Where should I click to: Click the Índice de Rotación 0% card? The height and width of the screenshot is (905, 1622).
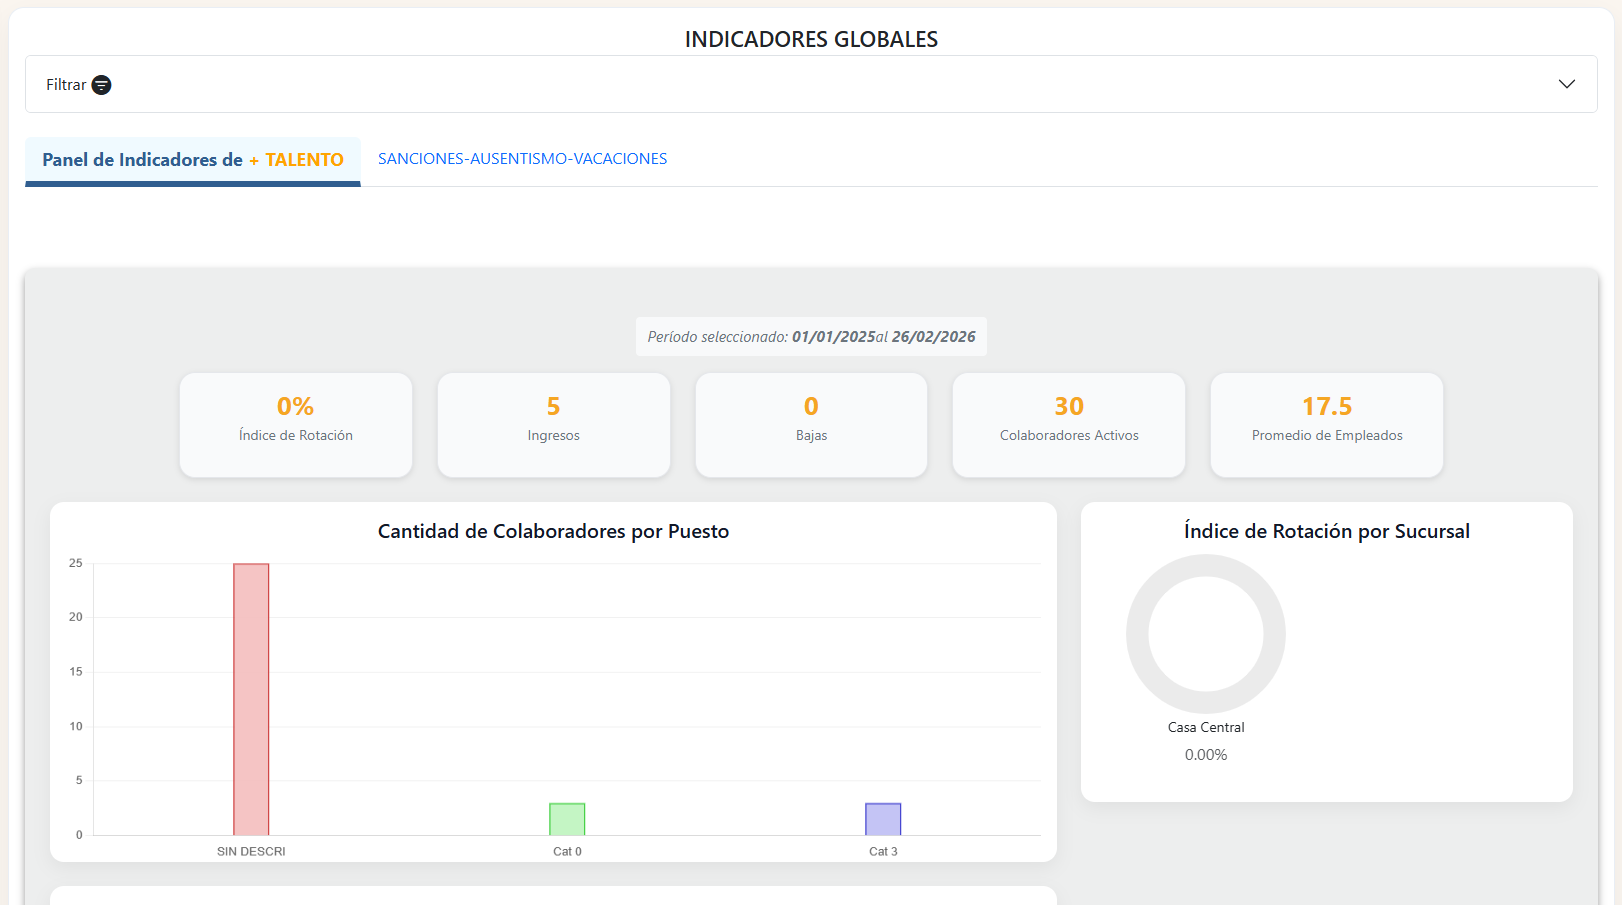click(296, 424)
